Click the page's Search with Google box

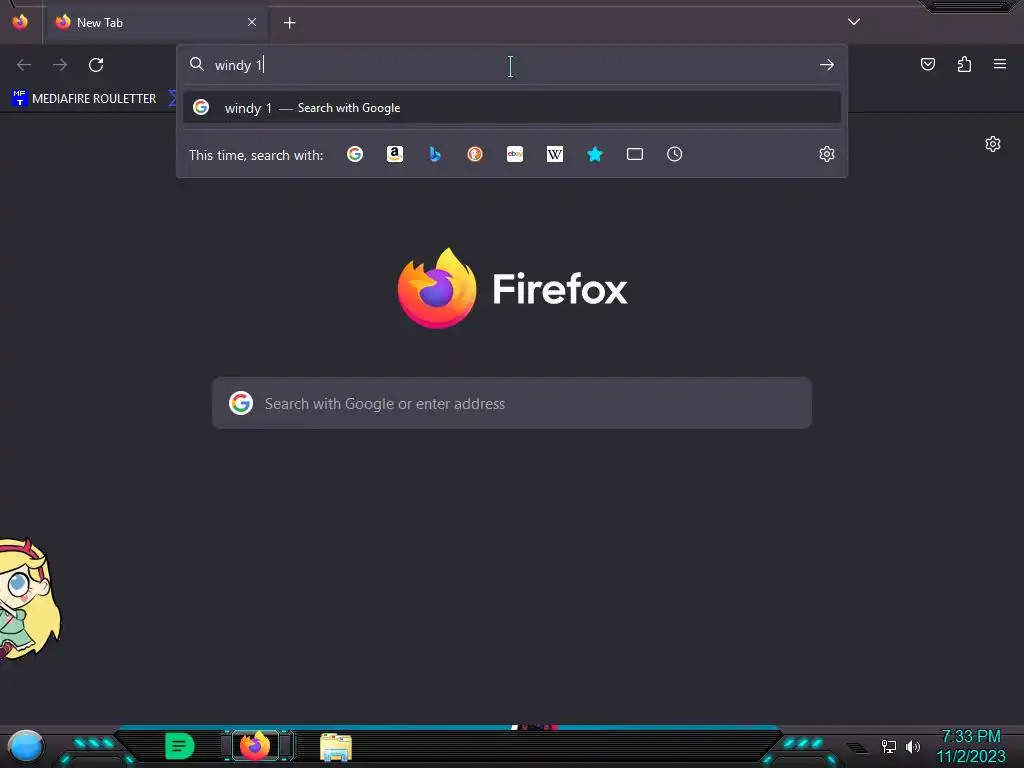[x=512, y=403]
